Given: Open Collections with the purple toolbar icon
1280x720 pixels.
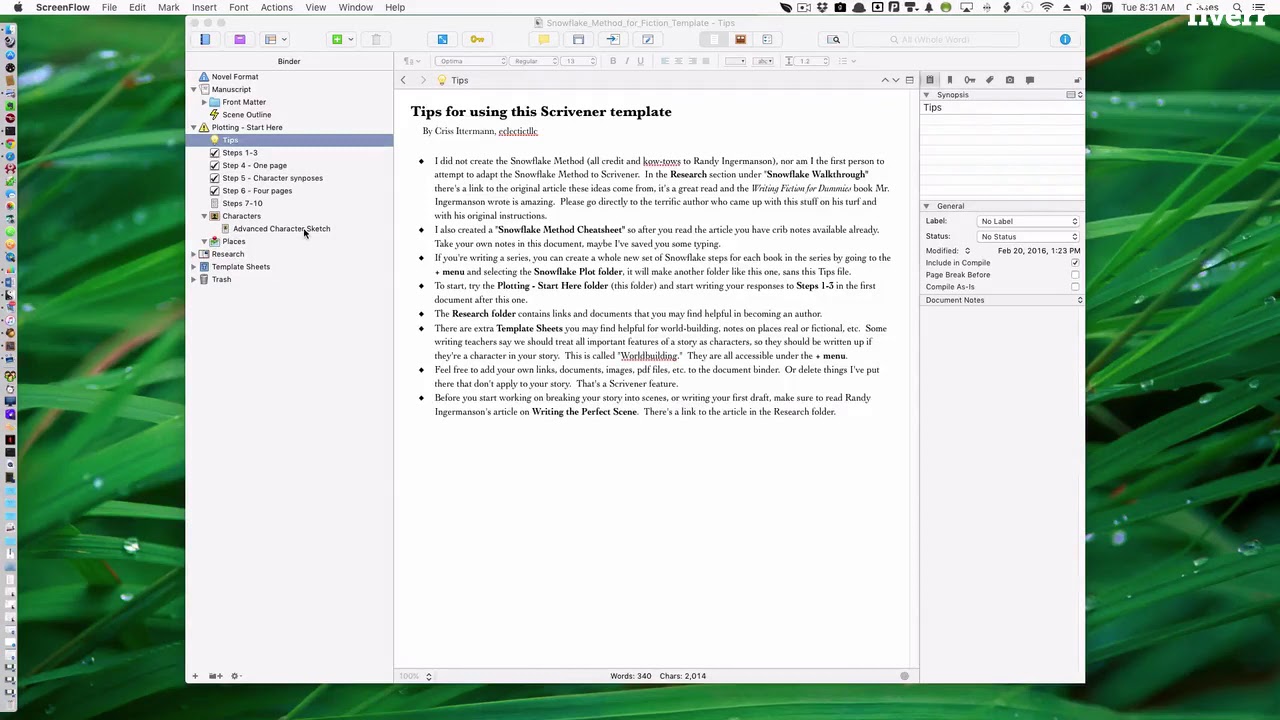Looking at the screenshot, I should pyautogui.click(x=240, y=39).
